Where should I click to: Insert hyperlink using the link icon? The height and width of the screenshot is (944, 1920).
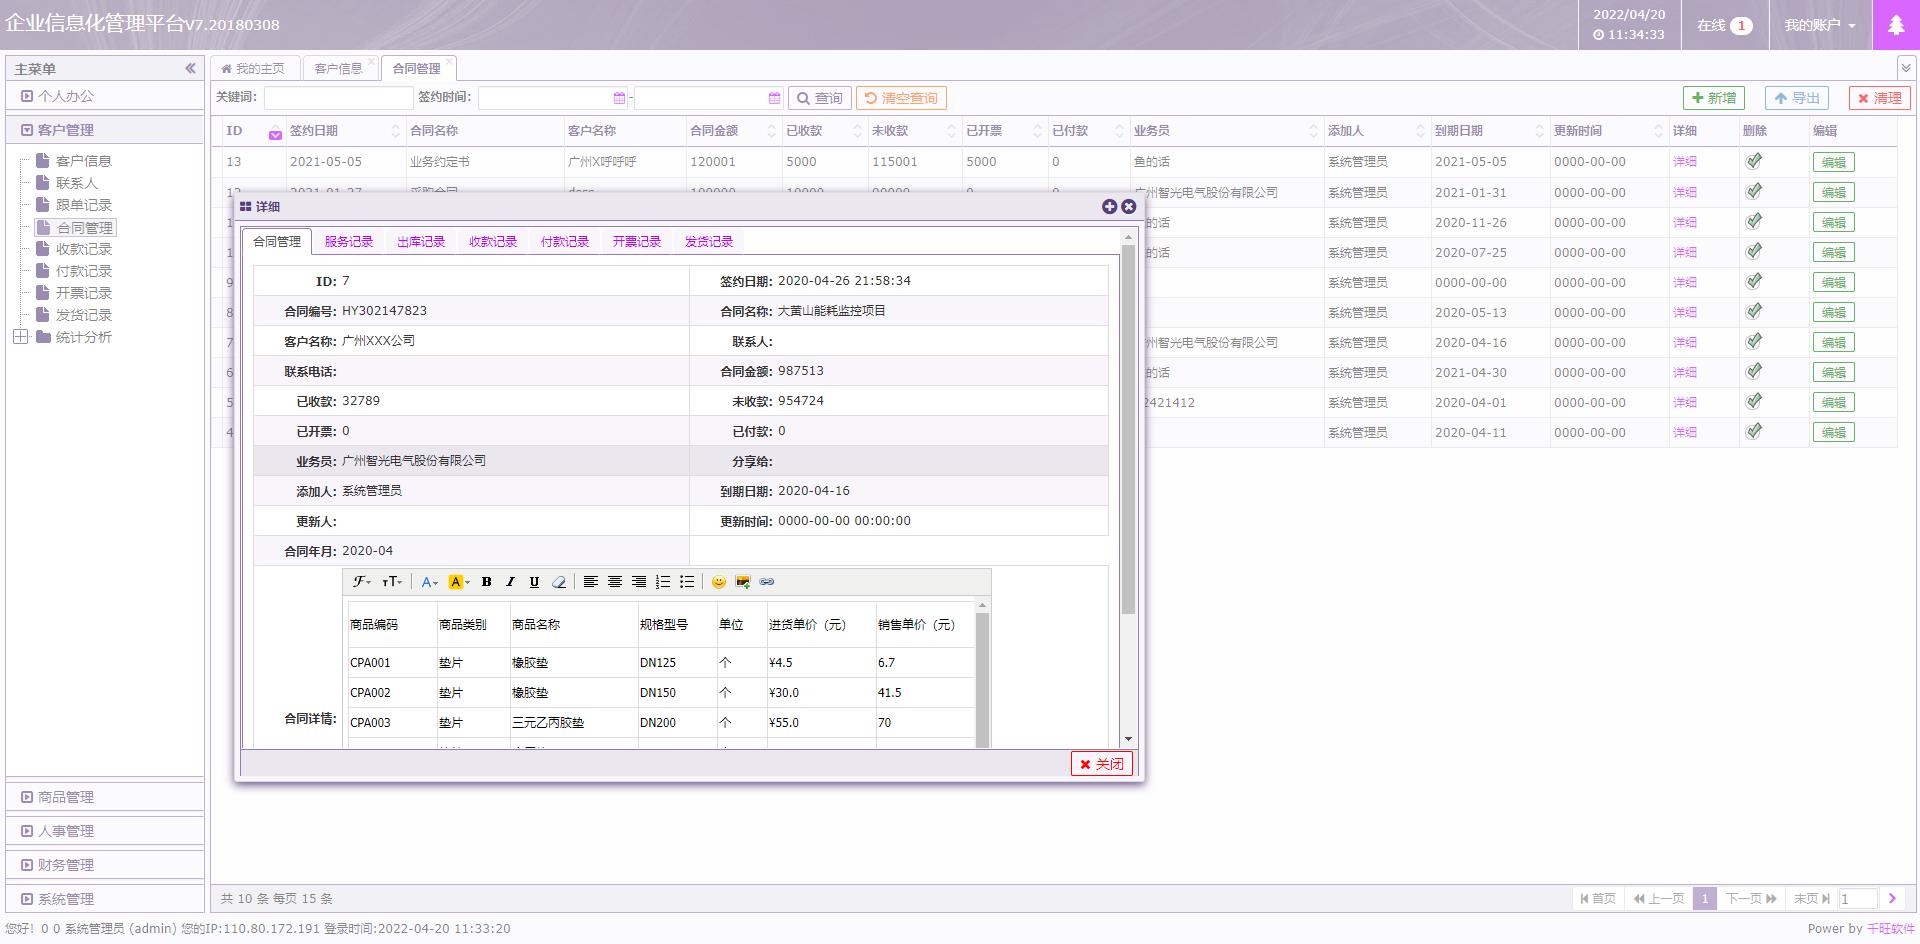767,582
